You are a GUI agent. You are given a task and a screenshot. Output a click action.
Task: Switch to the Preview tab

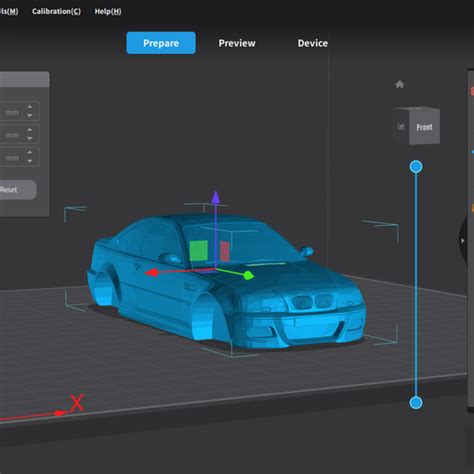click(237, 43)
